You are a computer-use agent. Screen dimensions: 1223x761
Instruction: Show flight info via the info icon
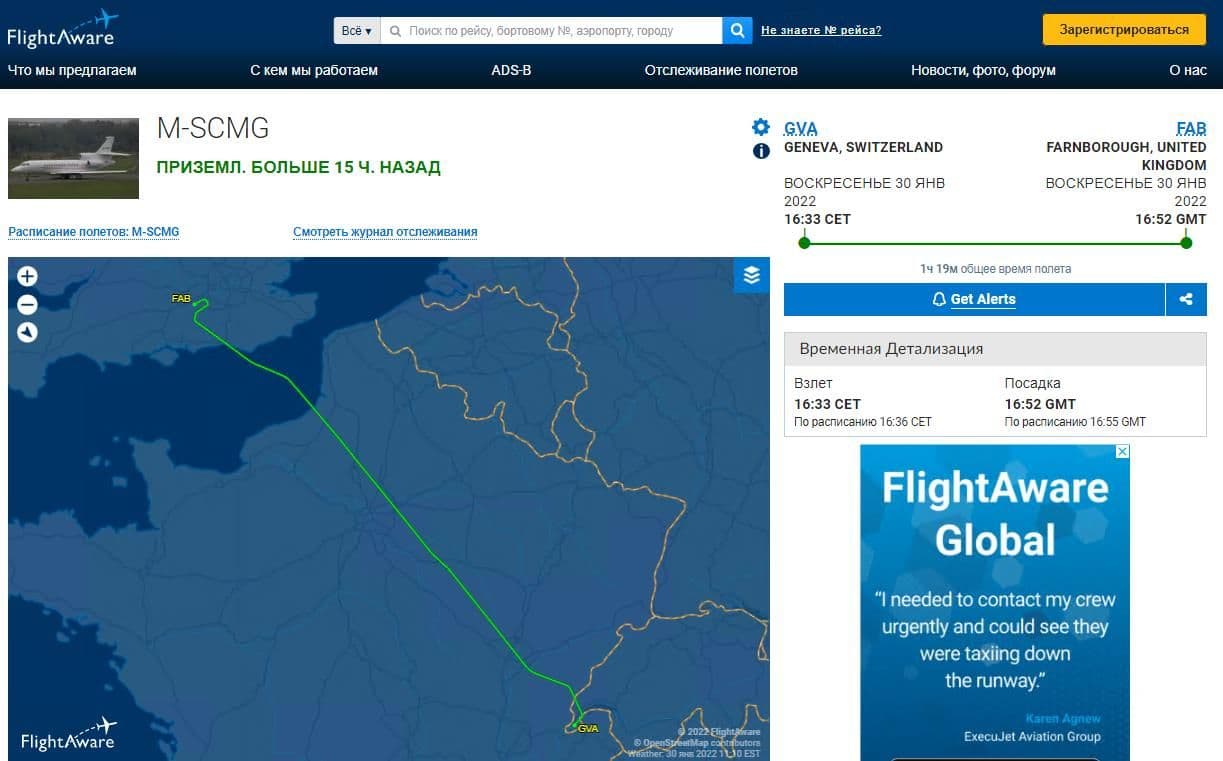pos(761,151)
